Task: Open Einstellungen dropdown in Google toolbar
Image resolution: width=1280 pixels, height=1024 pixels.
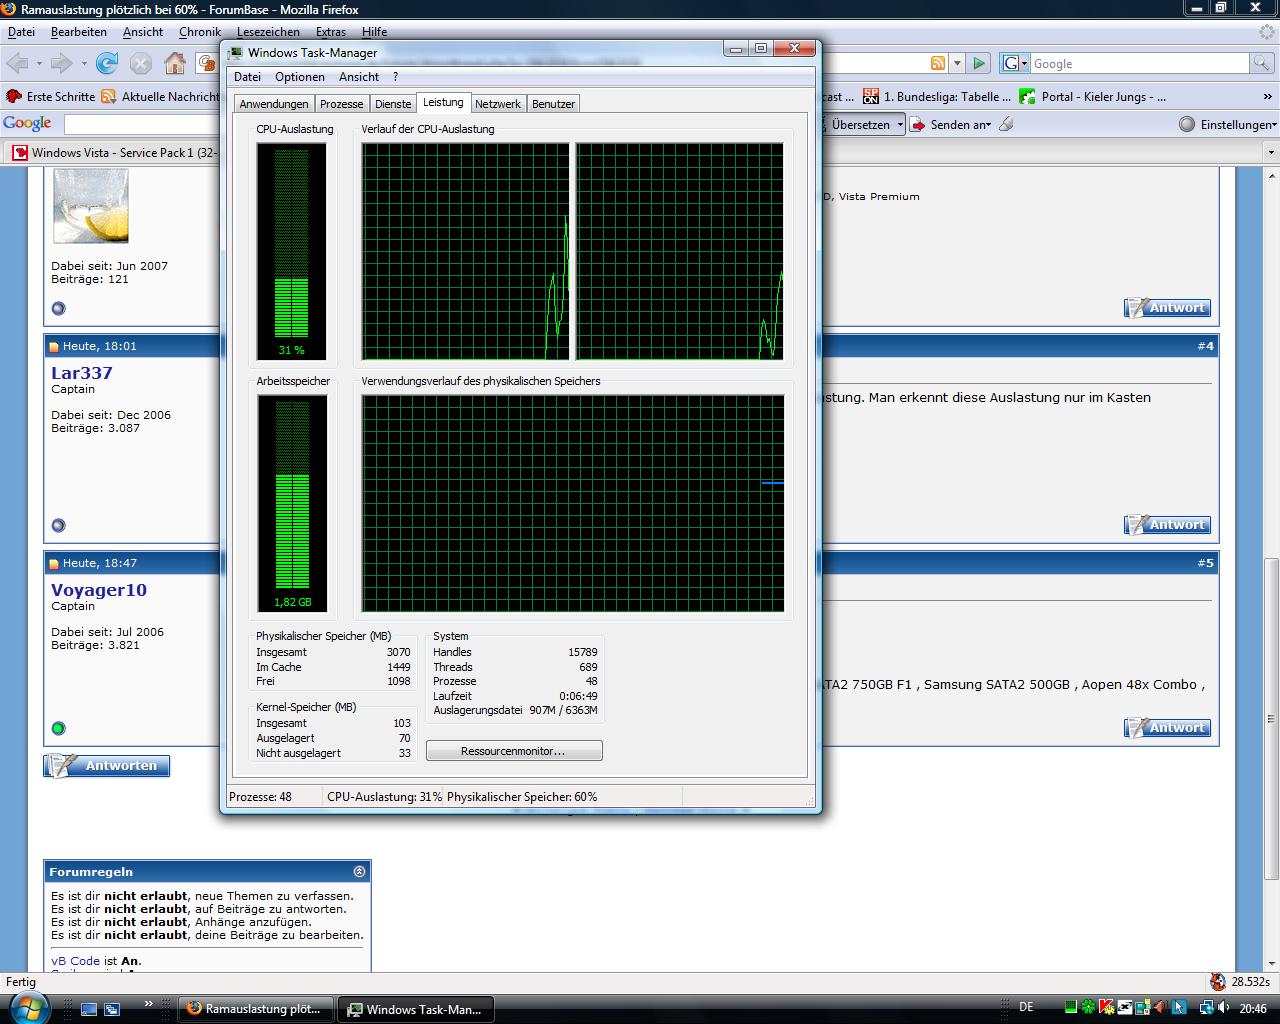Action: (1274, 125)
